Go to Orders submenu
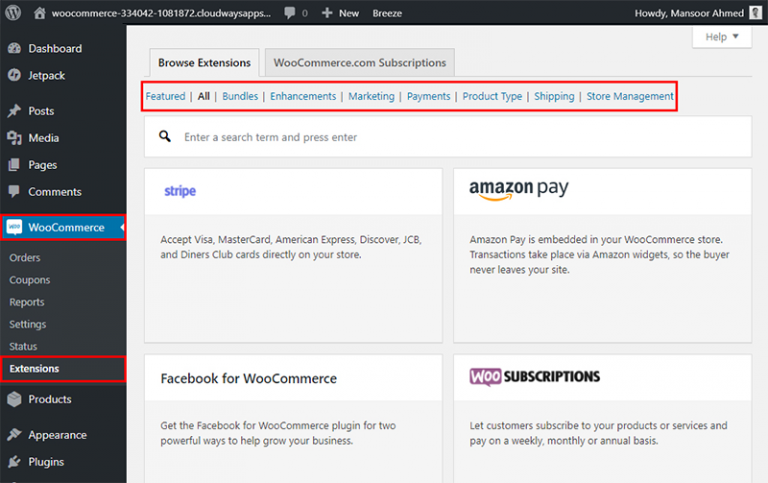Screen dimensions: 768x483 tap(24, 258)
